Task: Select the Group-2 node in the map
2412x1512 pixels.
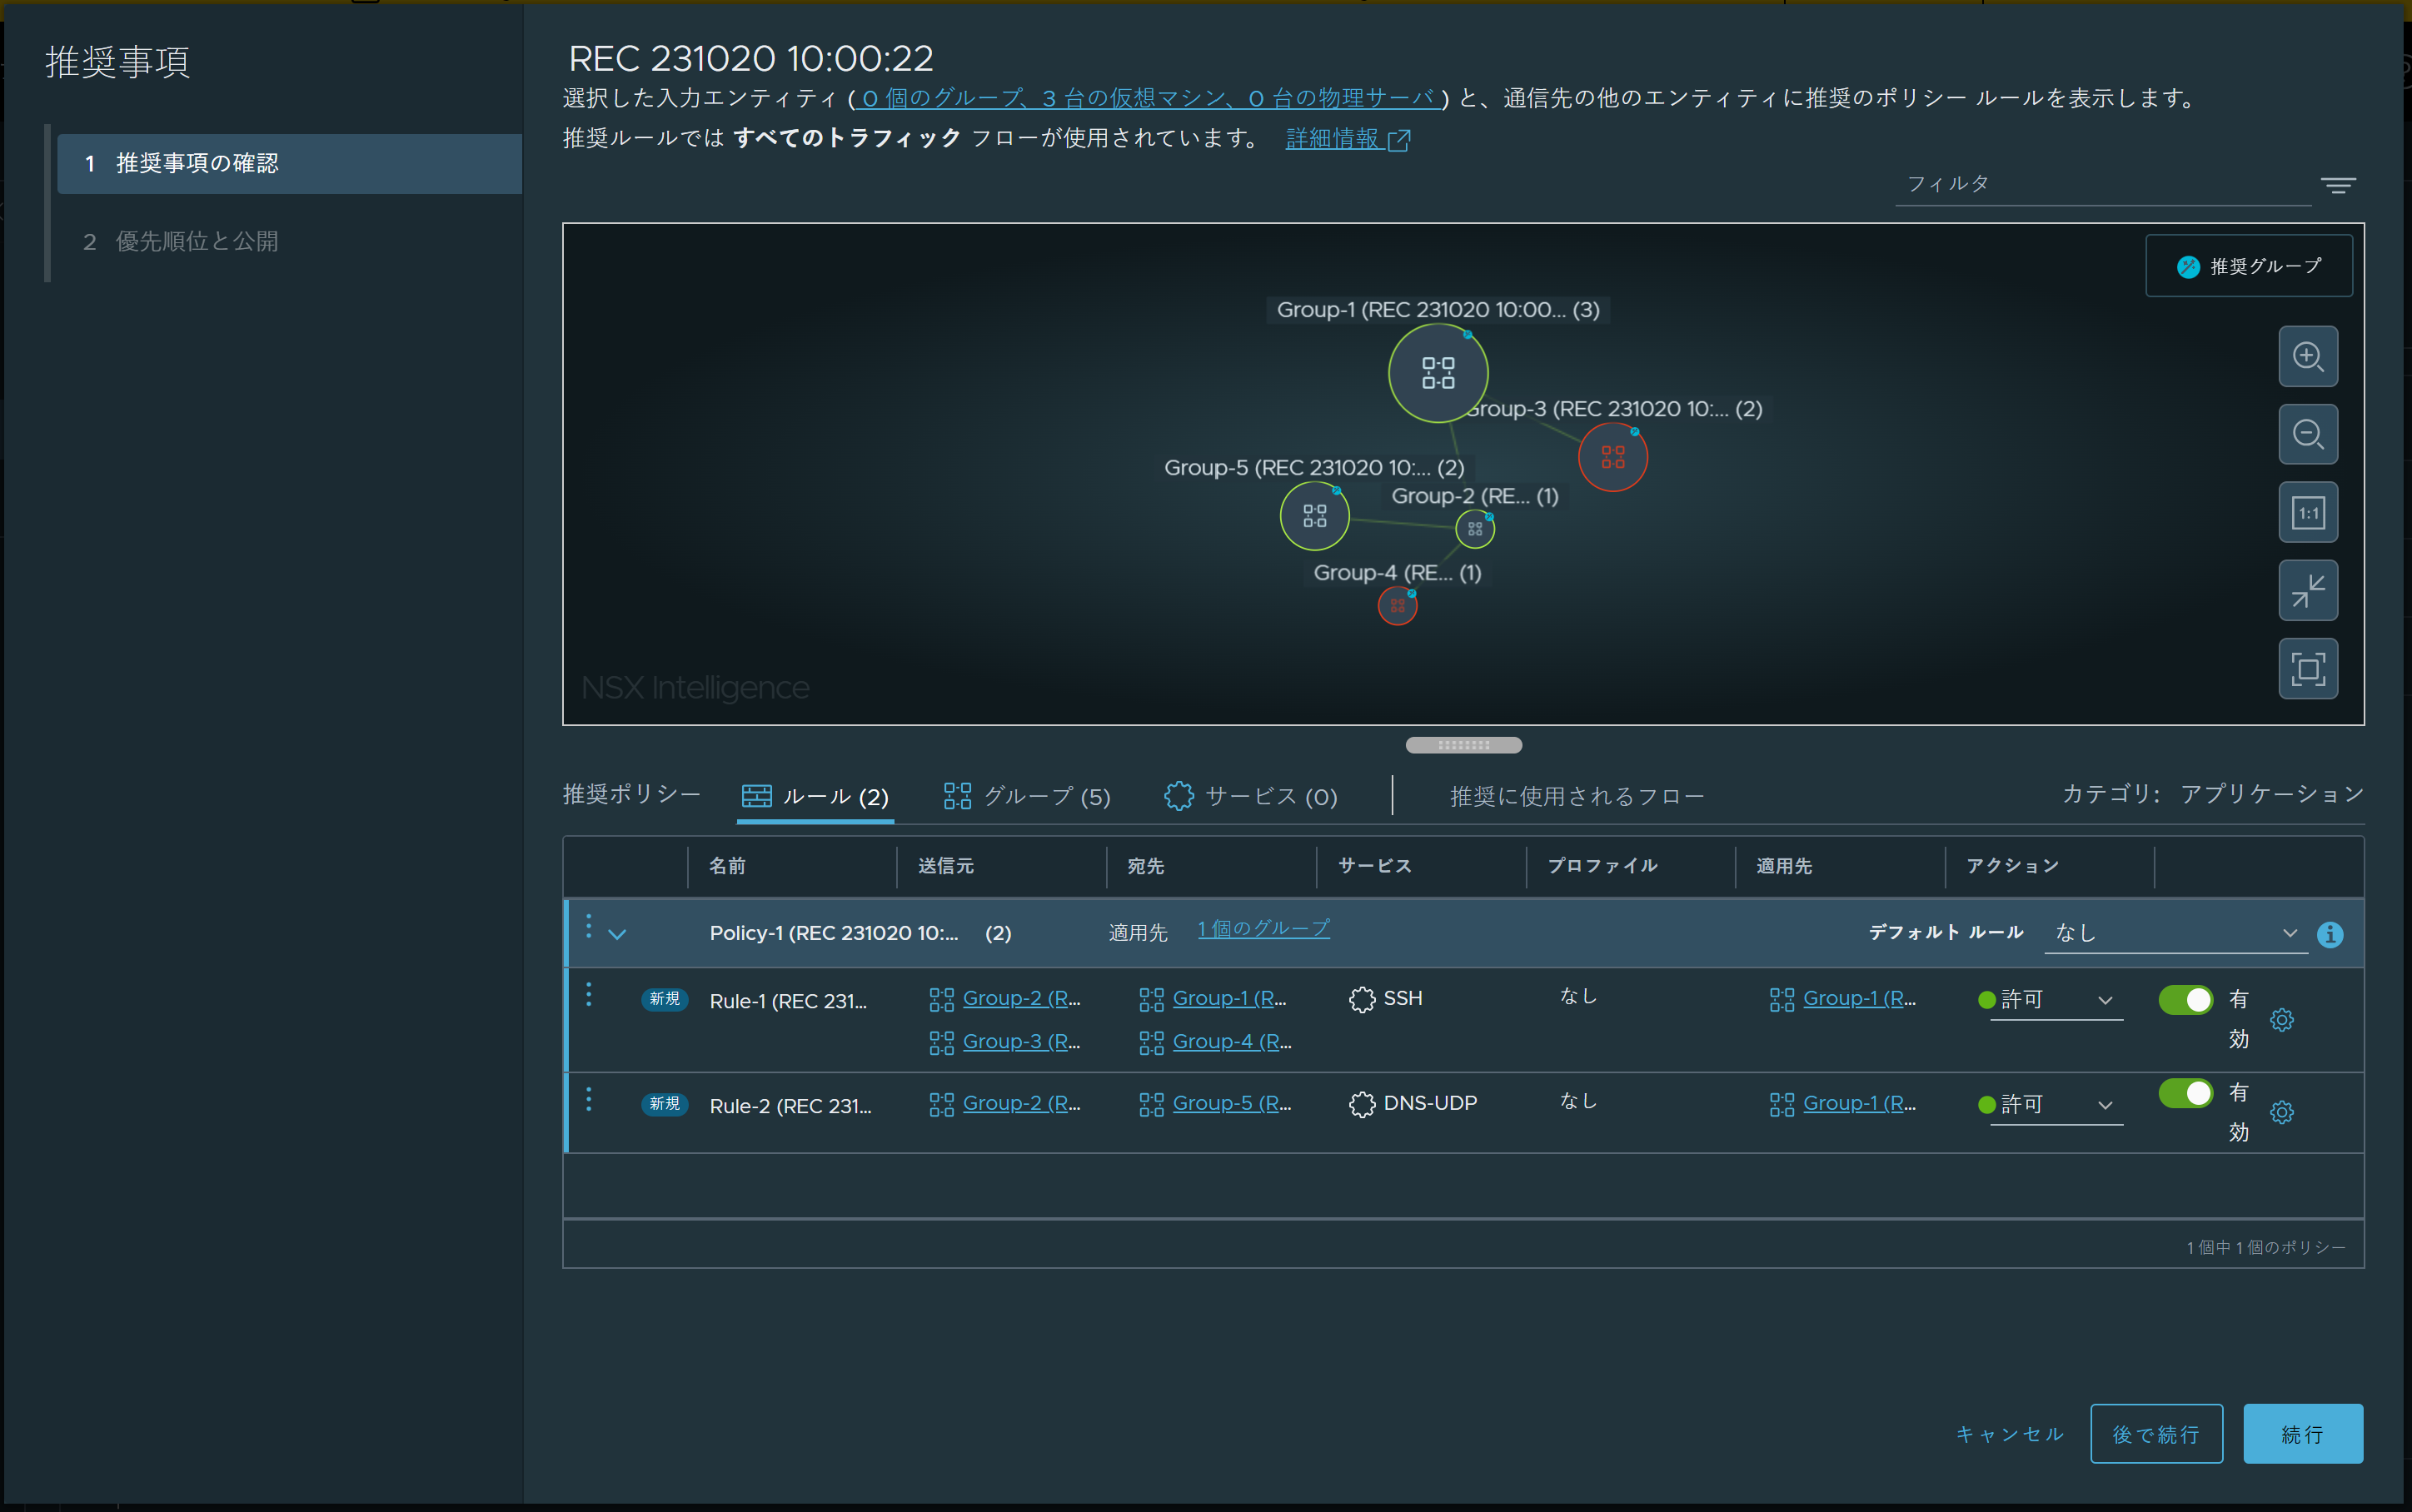Action: (x=1475, y=528)
